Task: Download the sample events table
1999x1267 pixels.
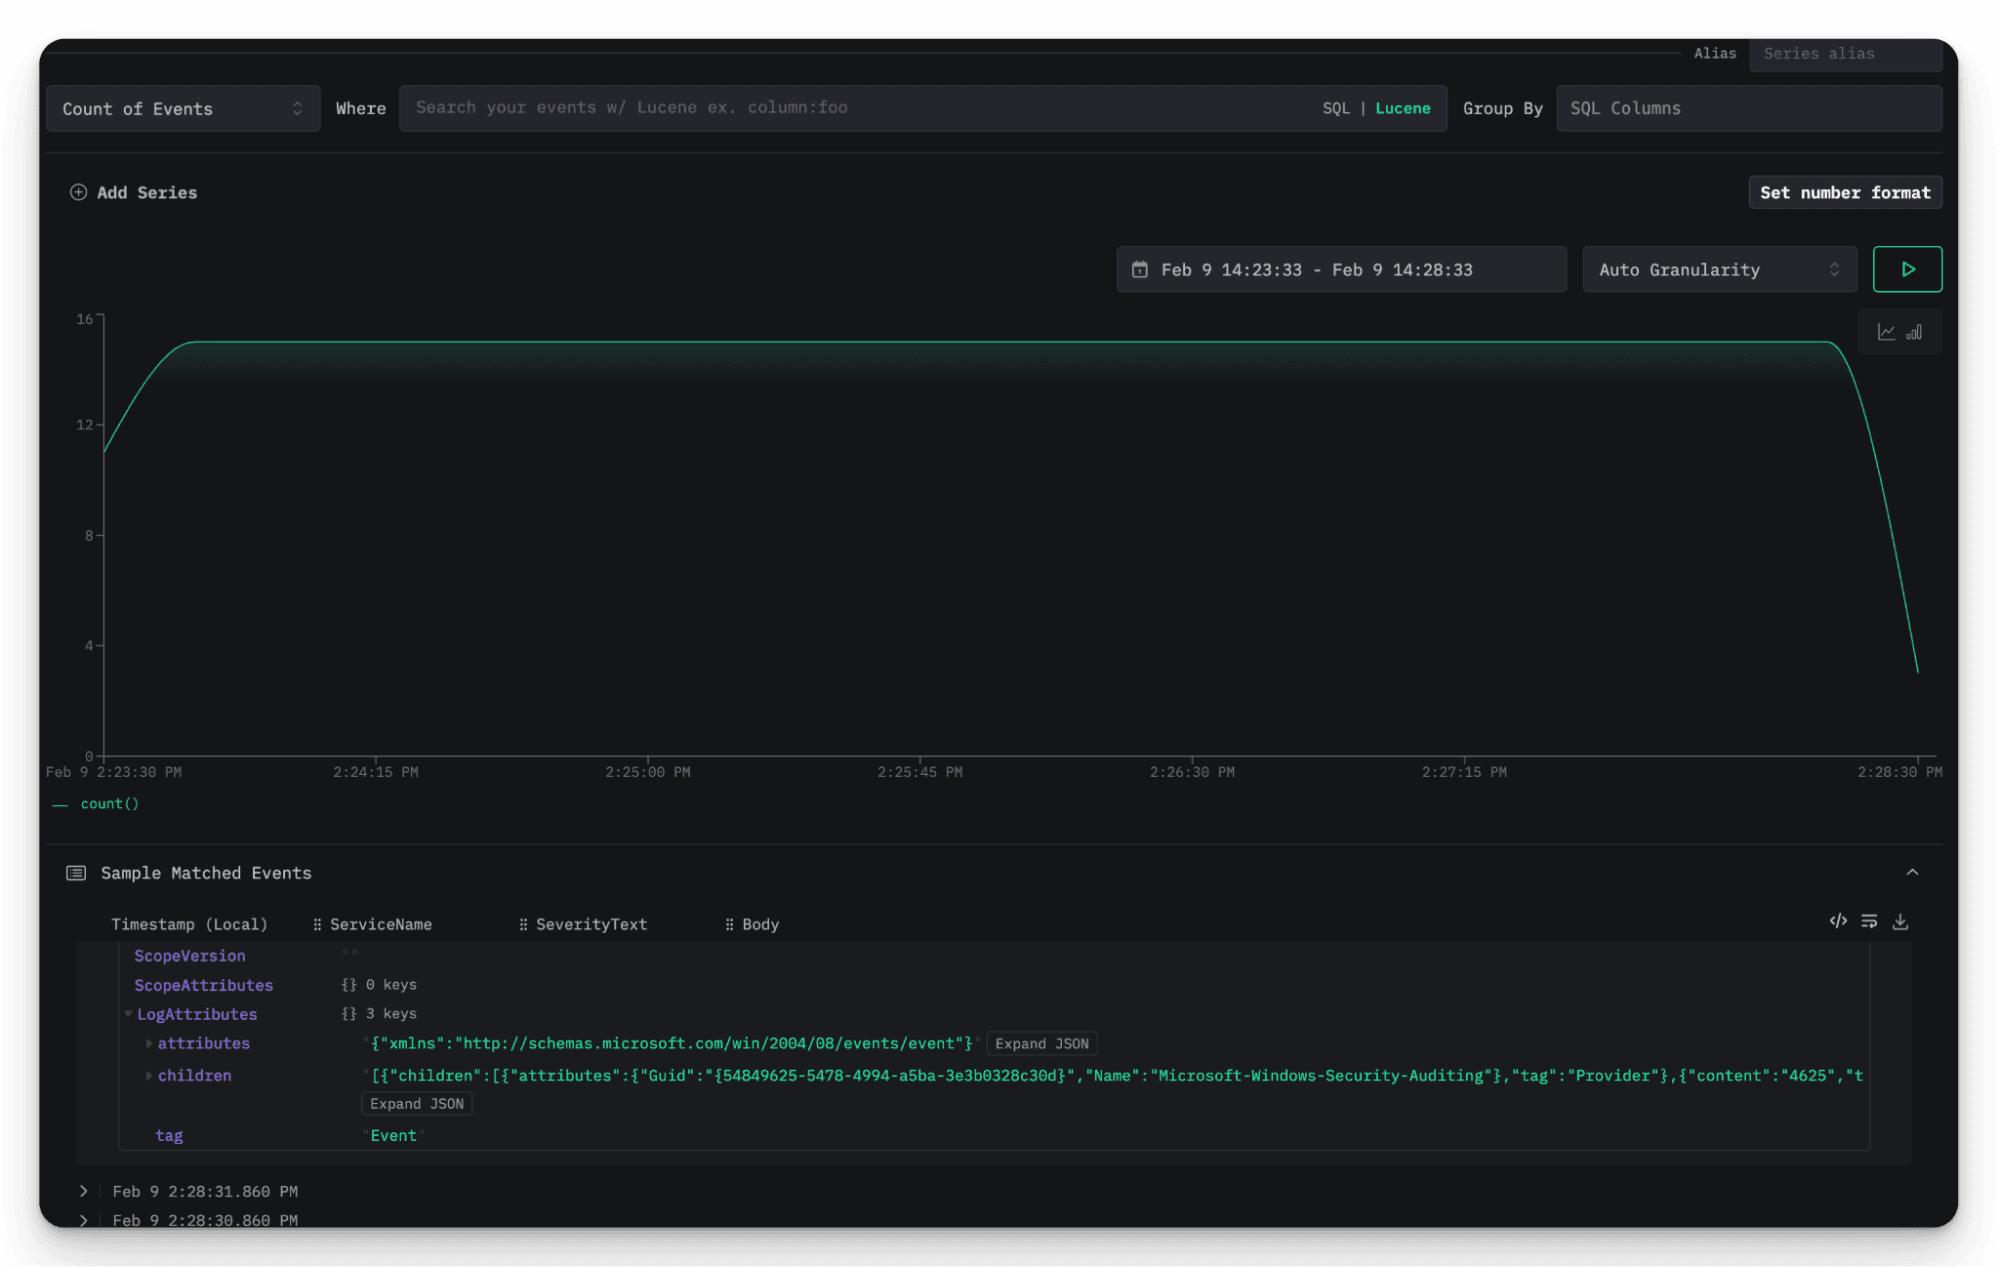Action: coord(1900,921)
